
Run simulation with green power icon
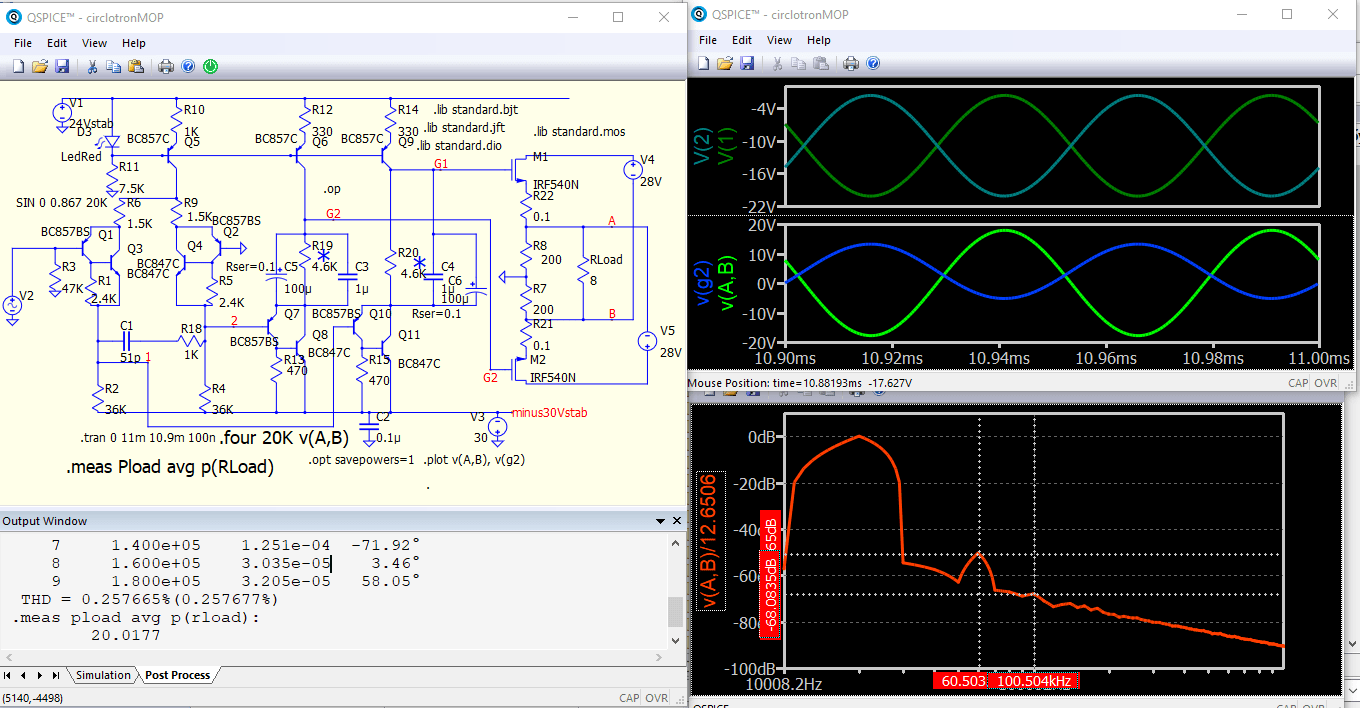210,66
